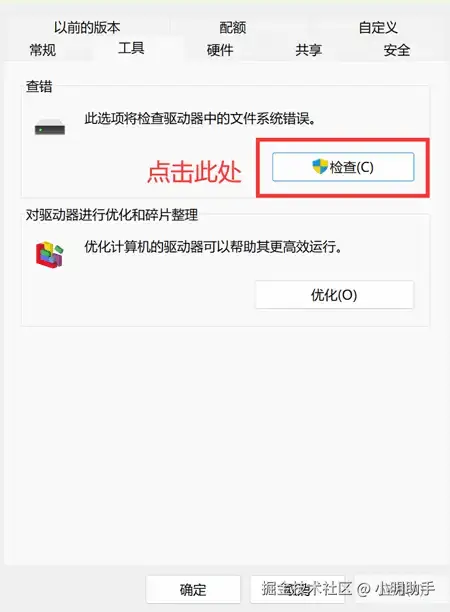Click the 优化(O) button
The width and height of the screenshot is (450, 612).
tap(334, 295)
